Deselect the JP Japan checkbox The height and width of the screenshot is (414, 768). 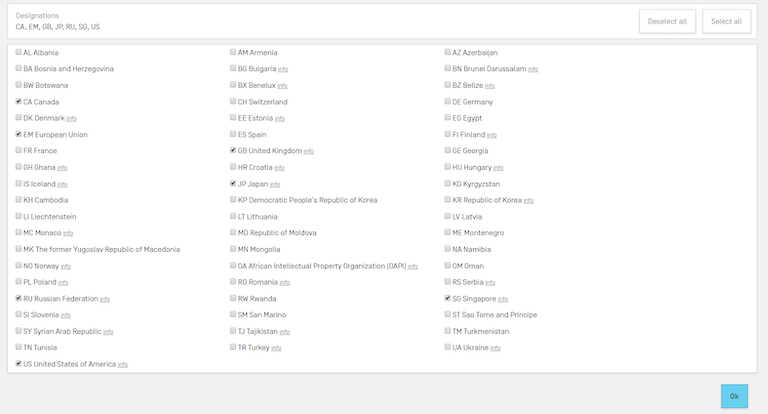coord(233,184)
